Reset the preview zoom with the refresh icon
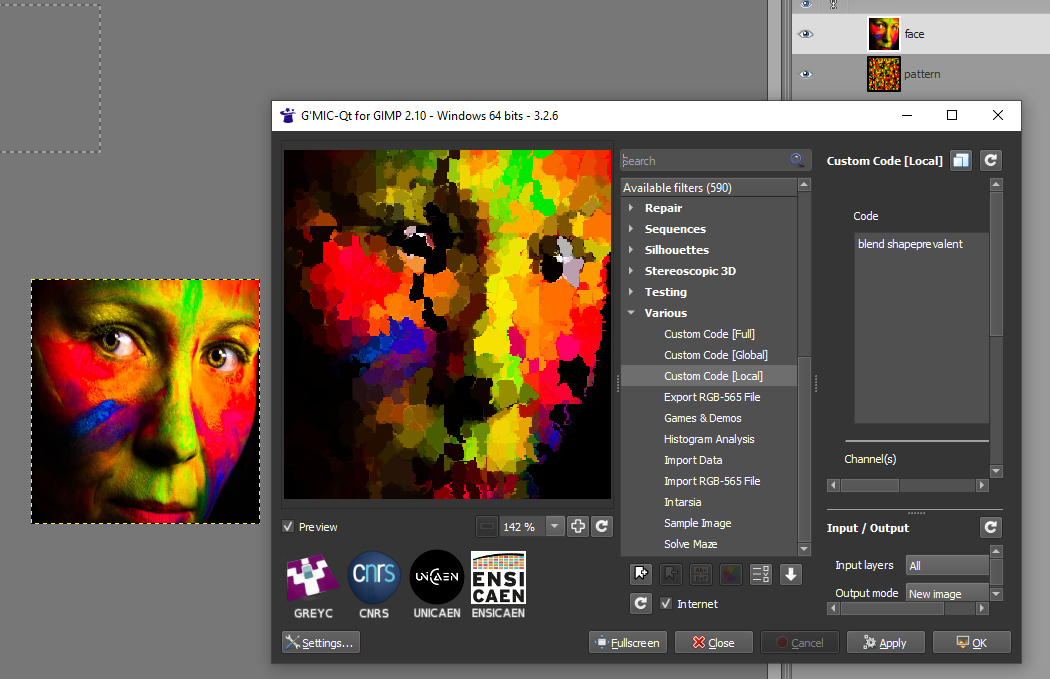Screen dimensions: 1050x679 (602, 526)
